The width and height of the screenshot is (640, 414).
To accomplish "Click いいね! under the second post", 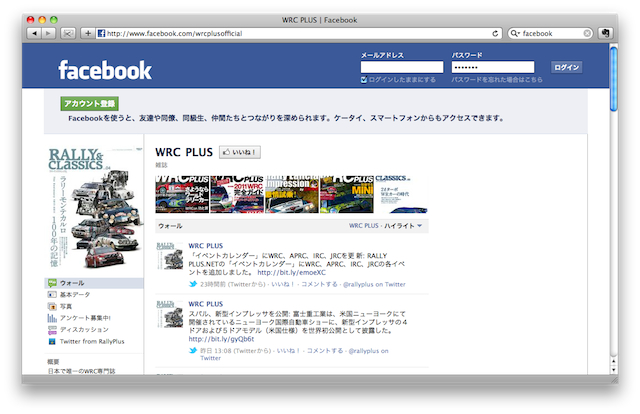I will (288, 351).
